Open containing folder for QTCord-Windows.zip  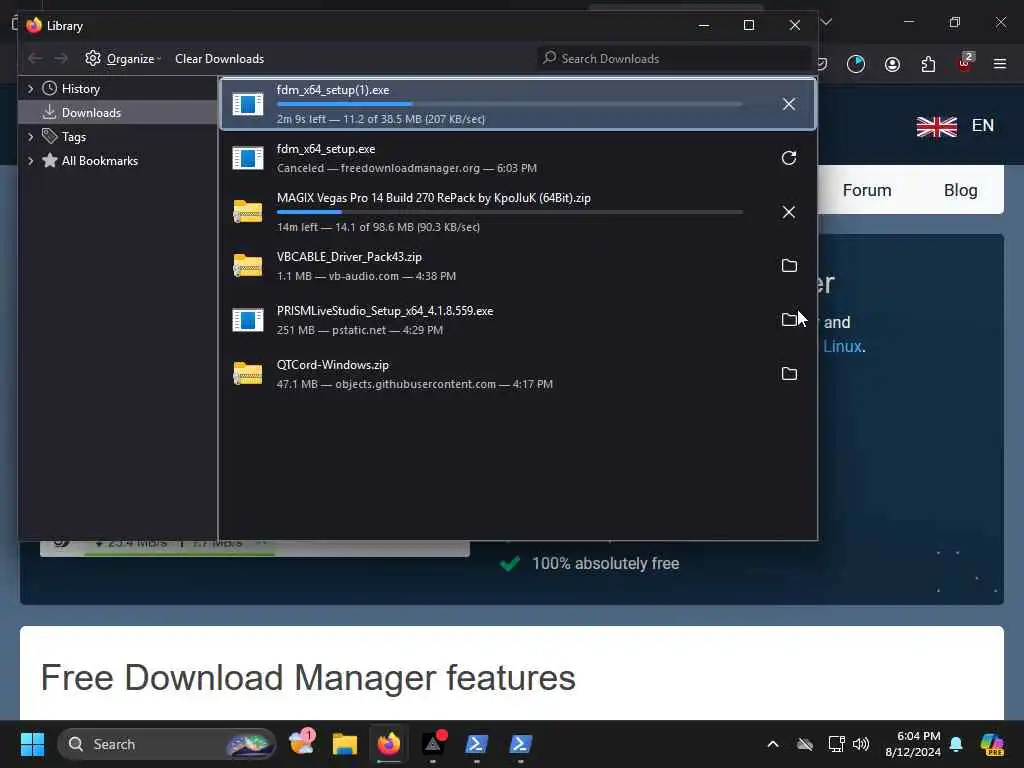[789, 374]
